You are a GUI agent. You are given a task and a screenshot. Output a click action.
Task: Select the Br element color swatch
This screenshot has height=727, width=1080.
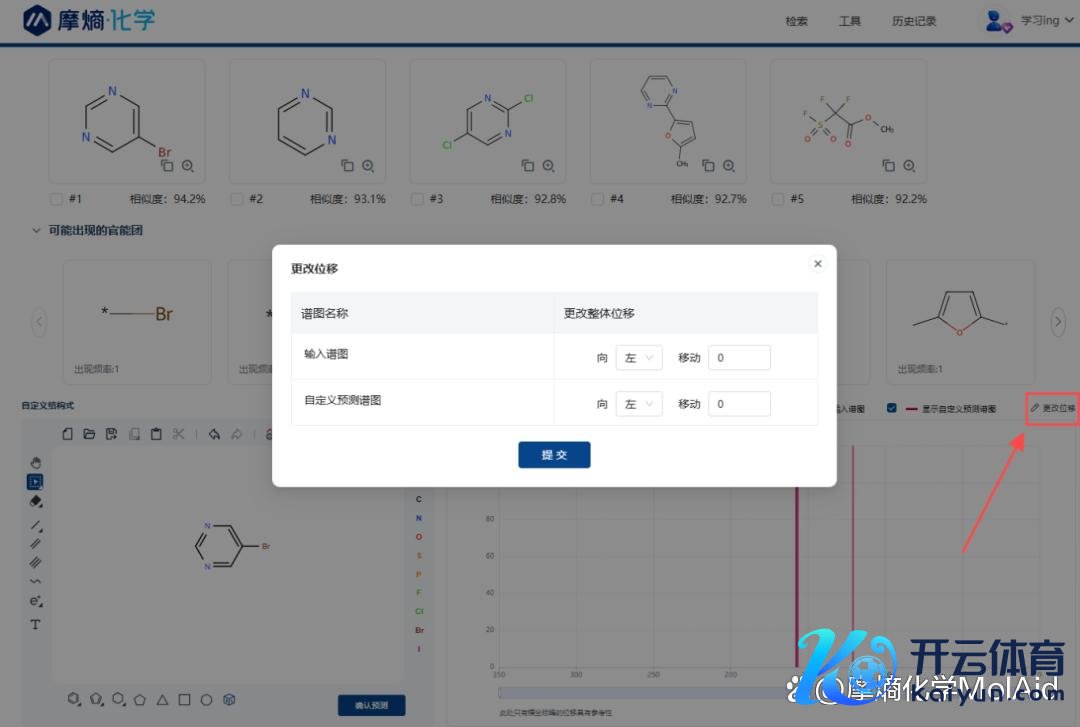(x=419, y=630)
